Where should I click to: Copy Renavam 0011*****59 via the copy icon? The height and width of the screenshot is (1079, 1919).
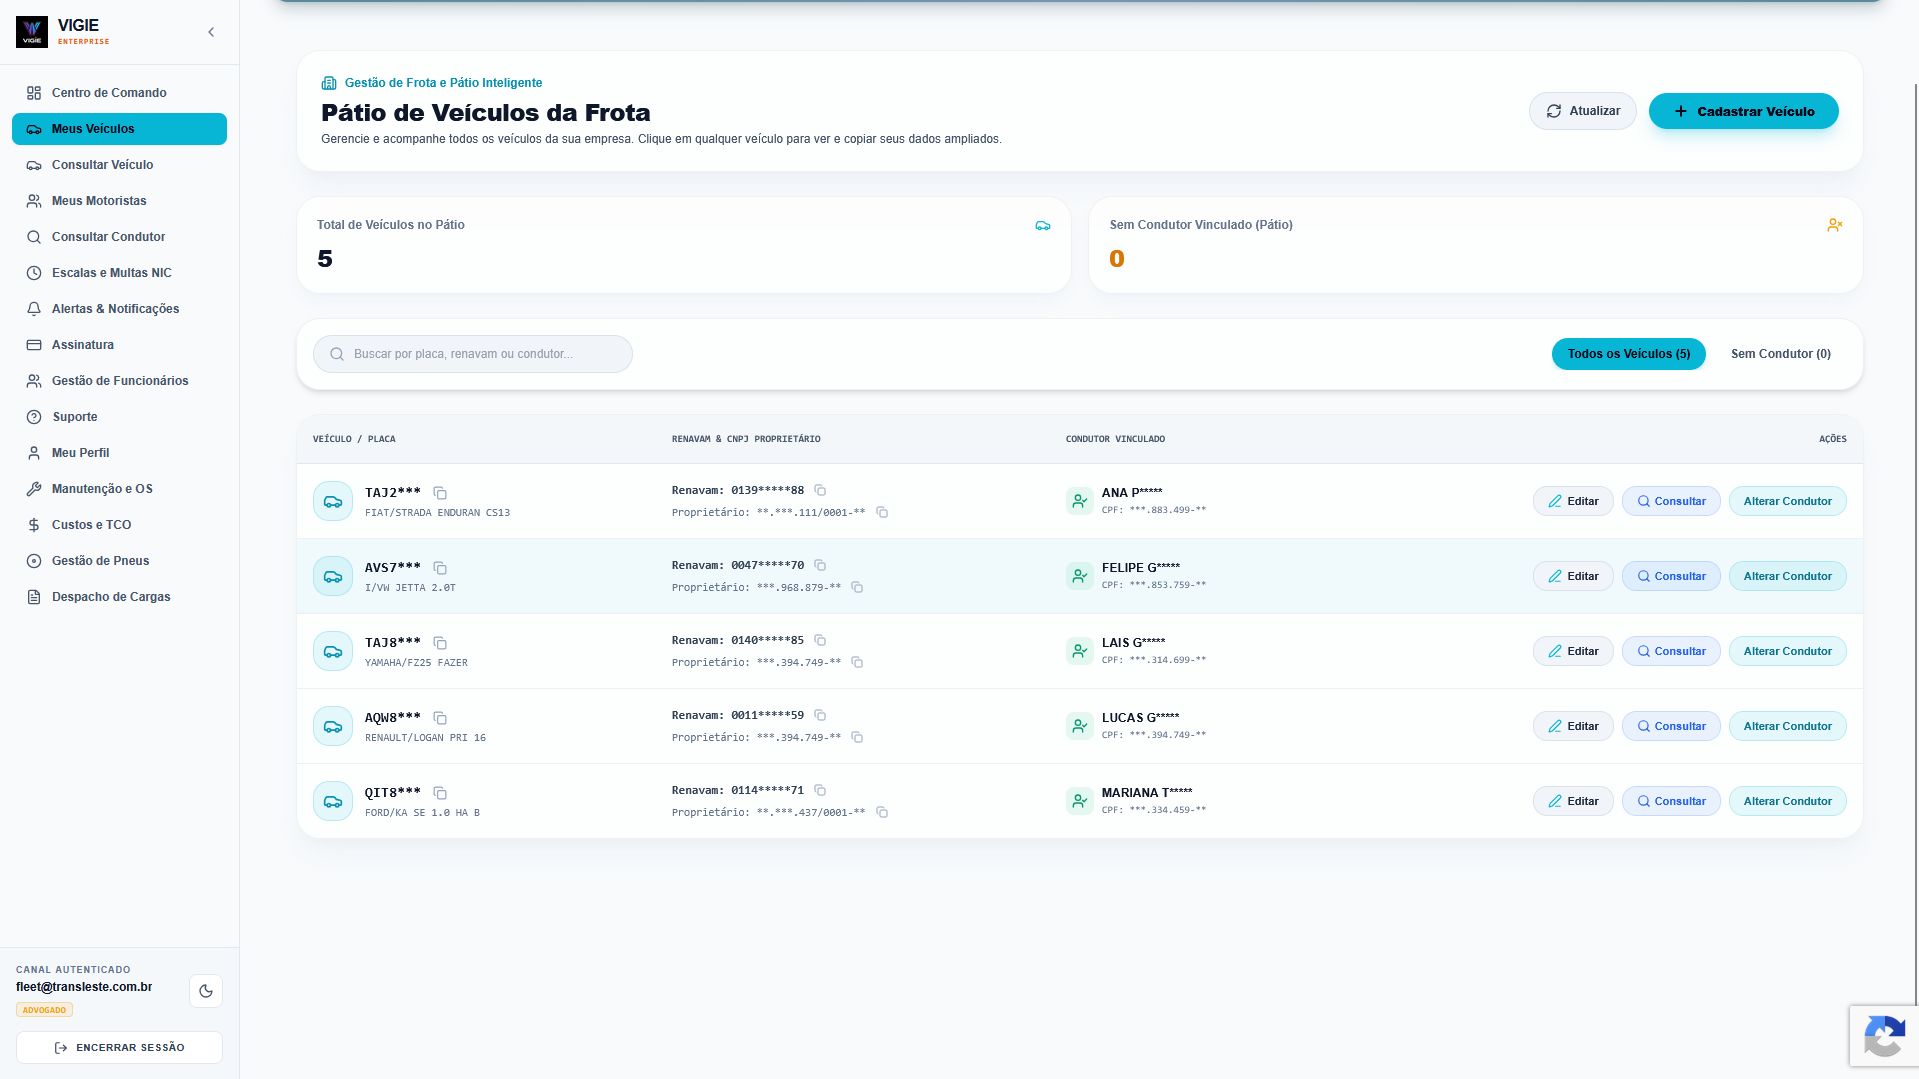(x=820, y=715)
